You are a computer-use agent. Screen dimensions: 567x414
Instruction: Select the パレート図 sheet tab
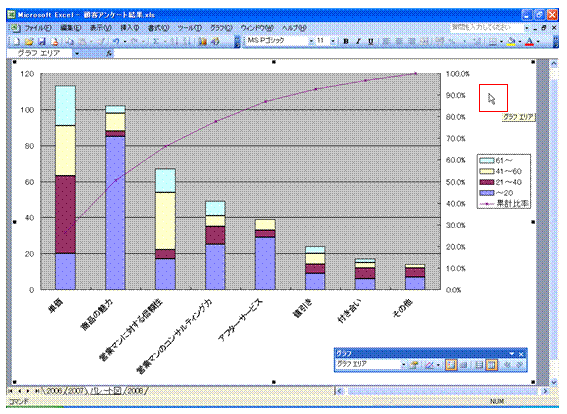click(105, 391)
